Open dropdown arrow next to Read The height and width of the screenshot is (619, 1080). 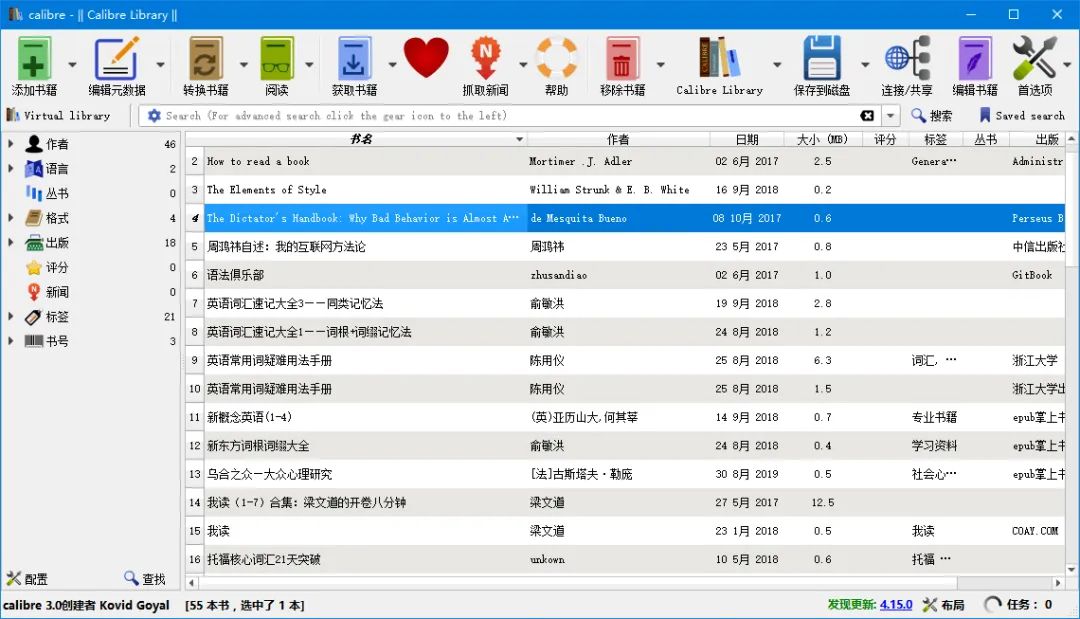click(x=309, y=65)
